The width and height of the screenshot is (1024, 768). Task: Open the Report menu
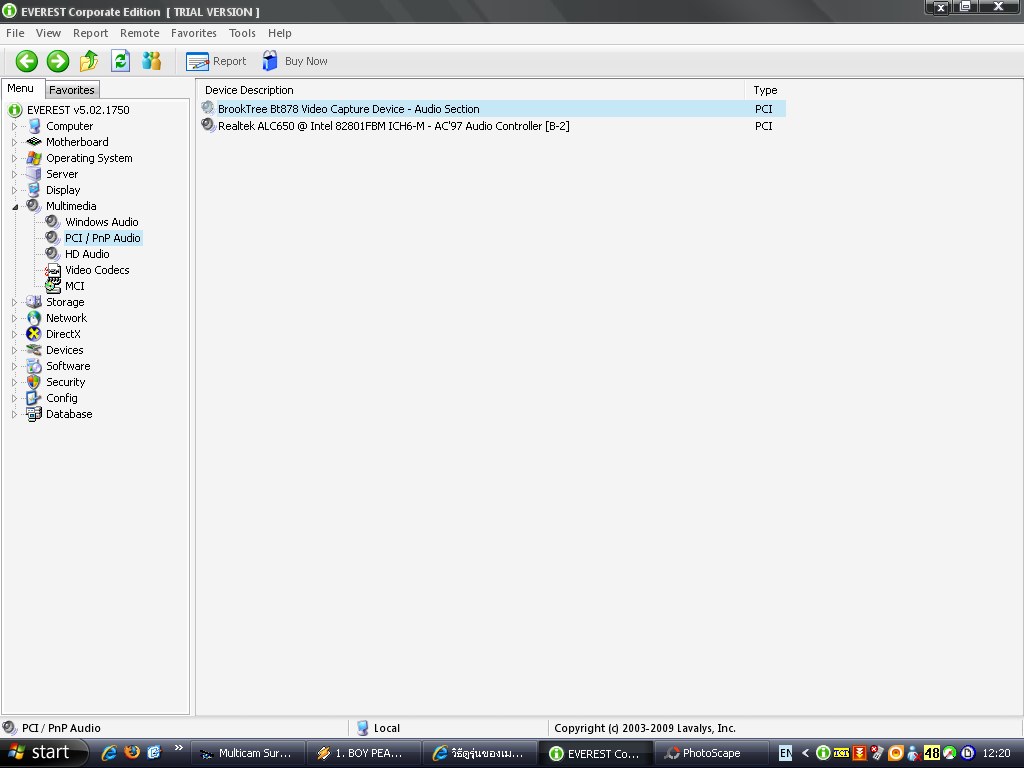coord(90,33)
